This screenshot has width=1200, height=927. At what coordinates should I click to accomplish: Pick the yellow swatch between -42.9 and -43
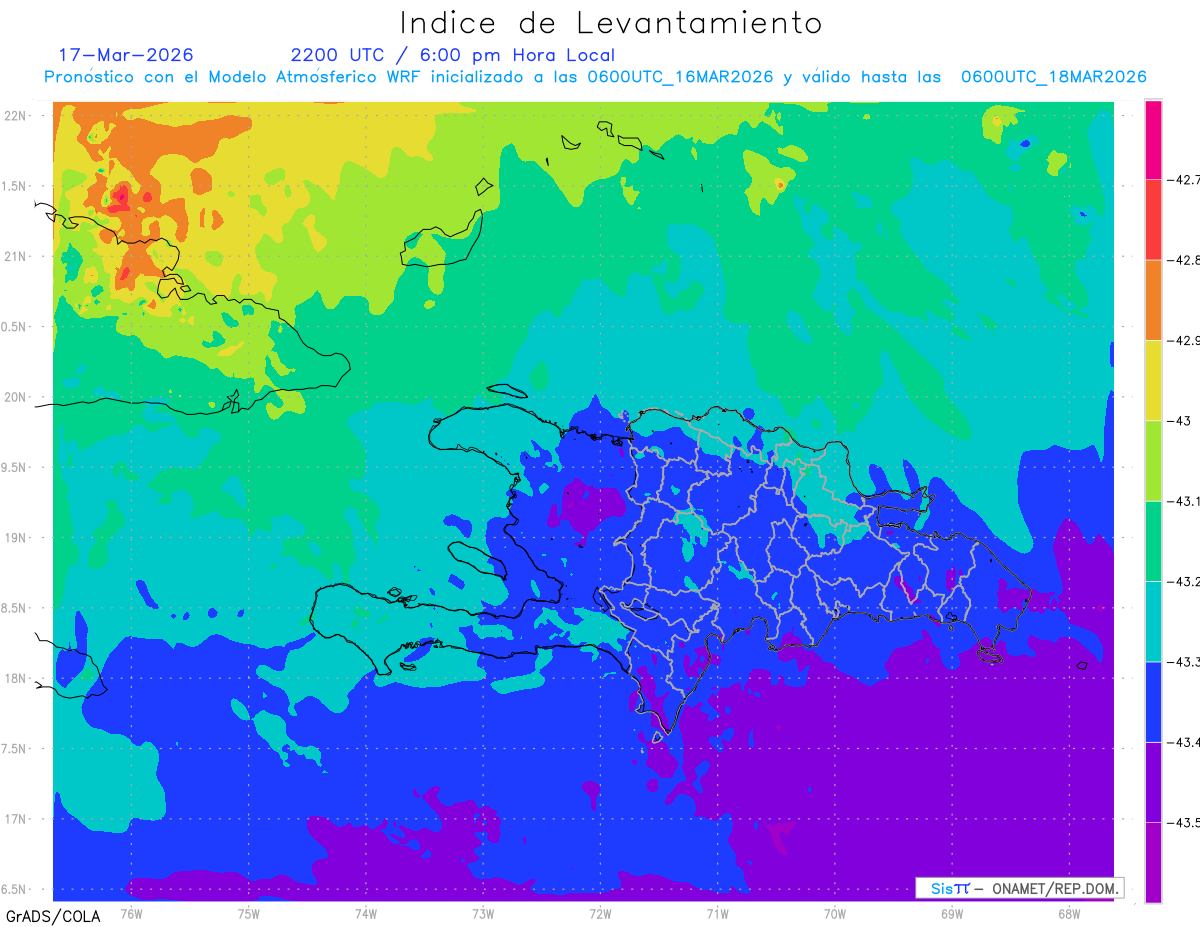pyautogui.click(x=1153, y=381)
